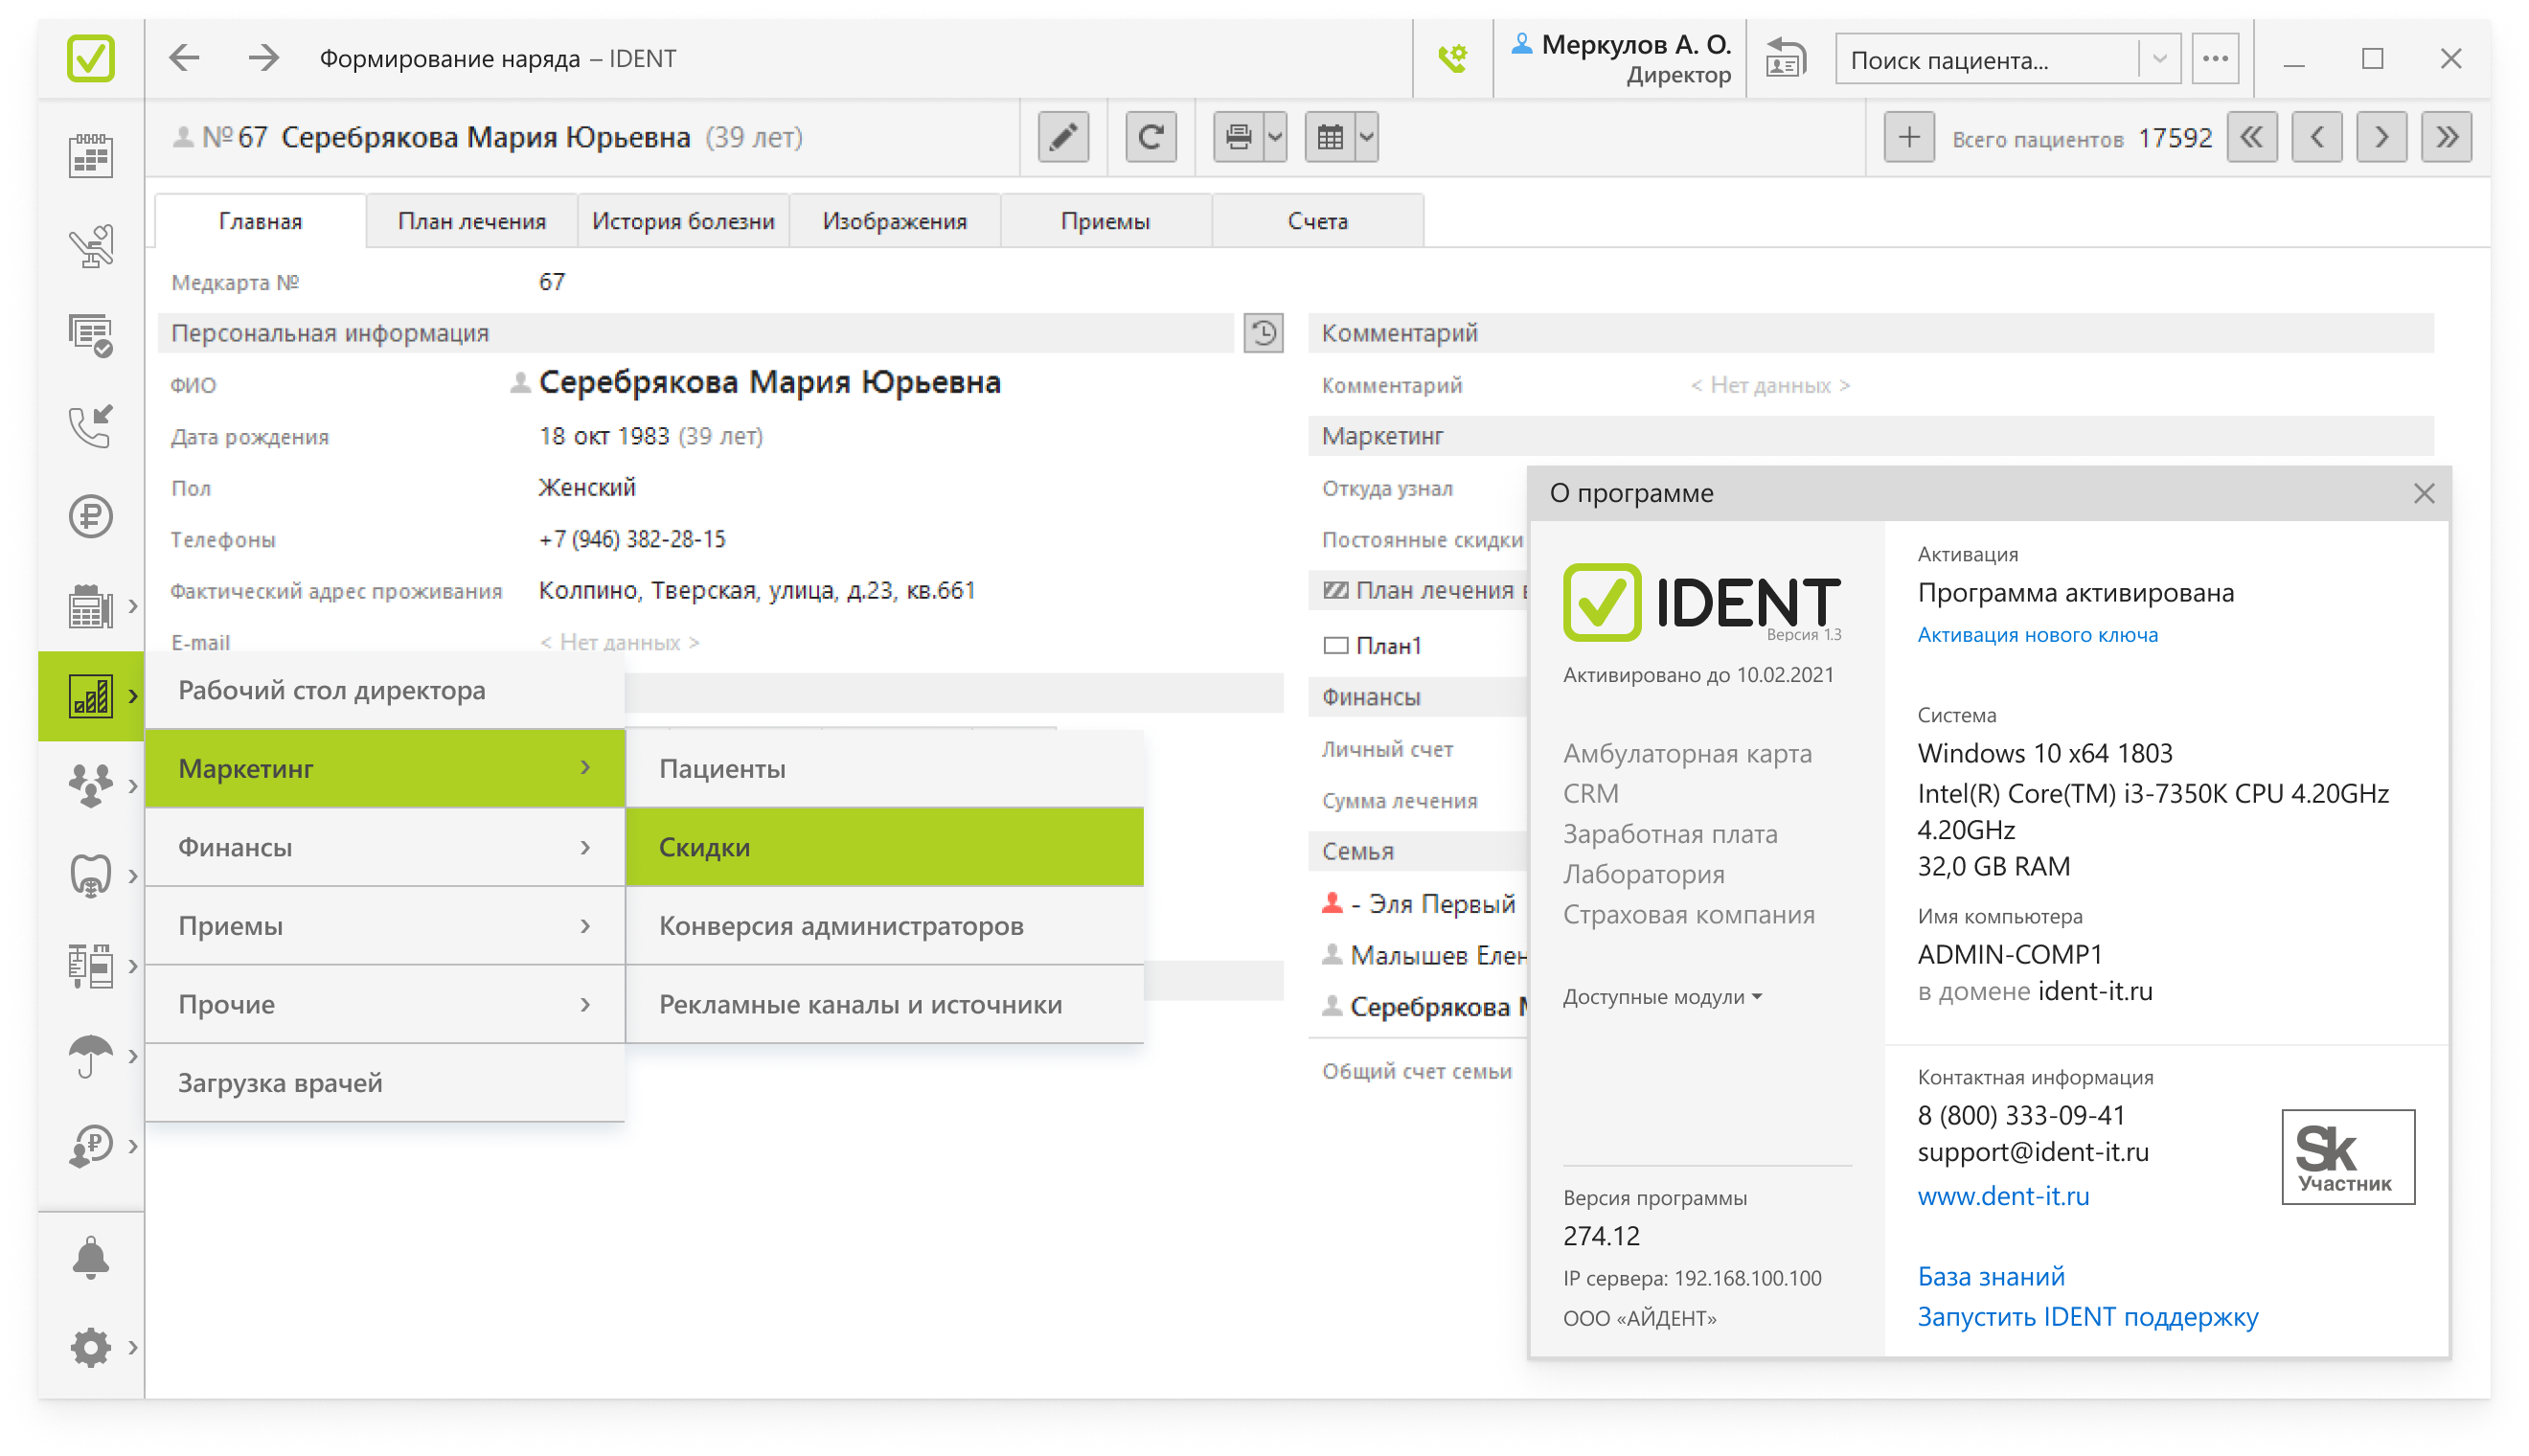Click the Активация нового ключа link
2529x1456 pixels.
tap(2037, 635)
